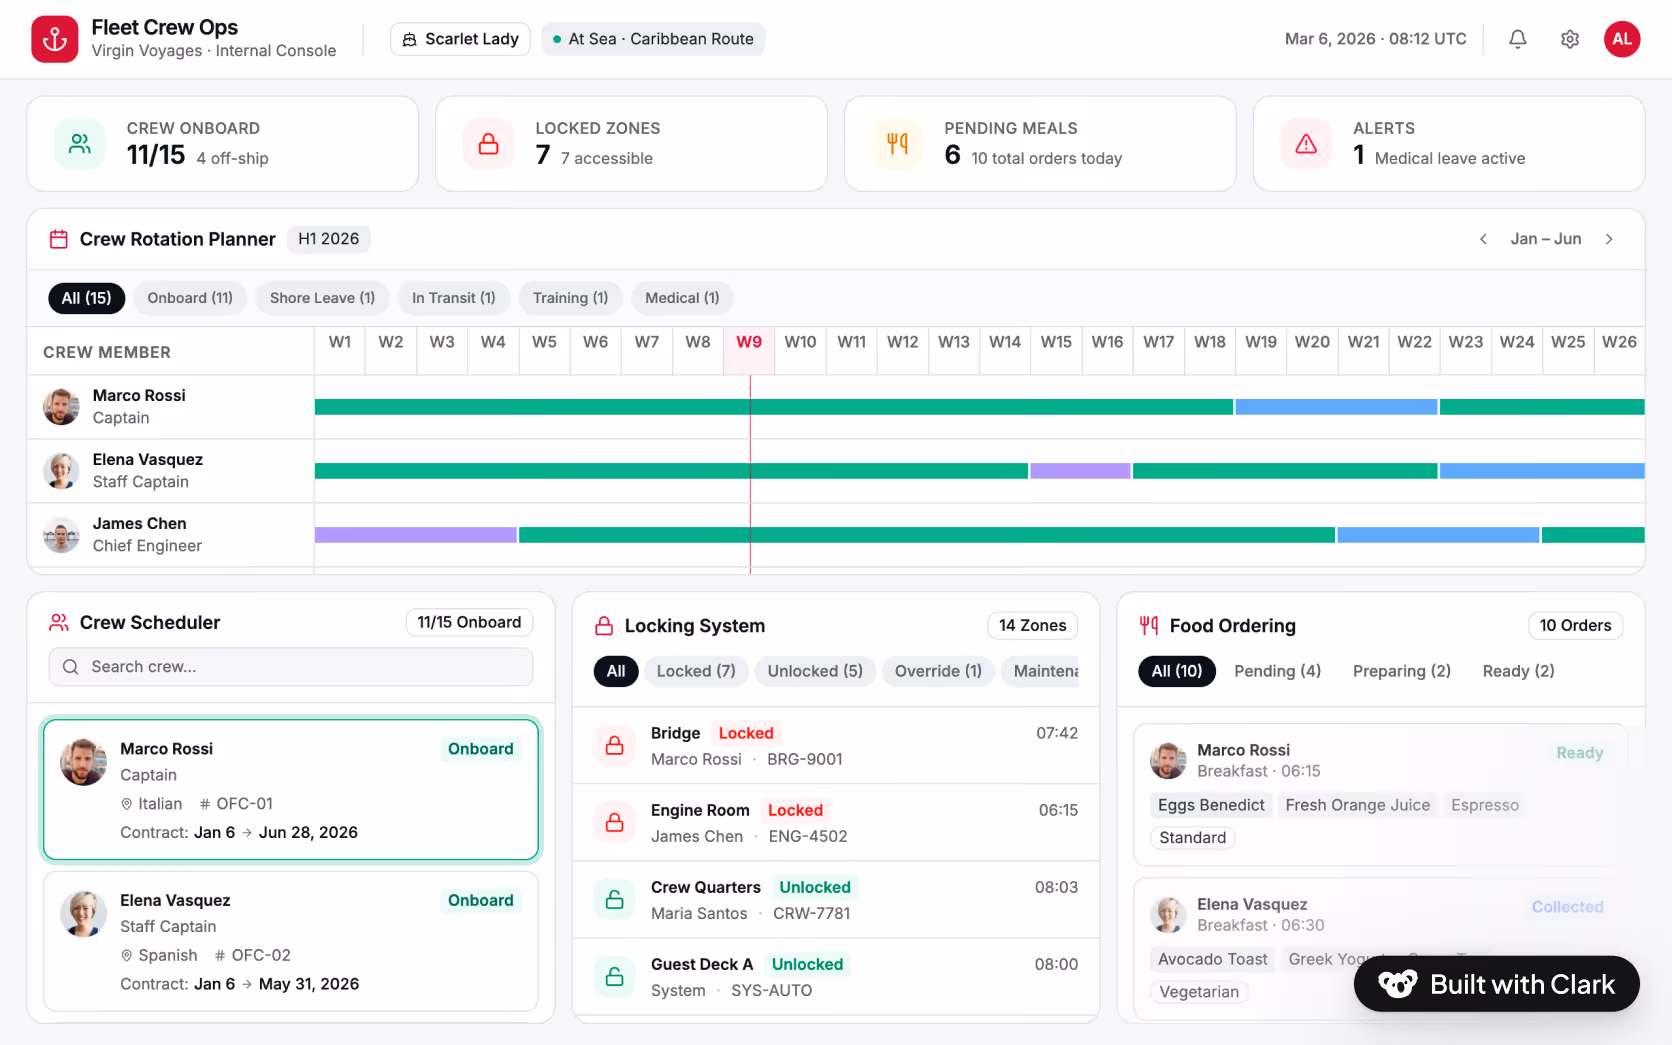Image resolution: width=1672 pixels, height=1045 pixels.
Task: Go back using the left chevron near Jan–Jun
Action: point(1484,239)
